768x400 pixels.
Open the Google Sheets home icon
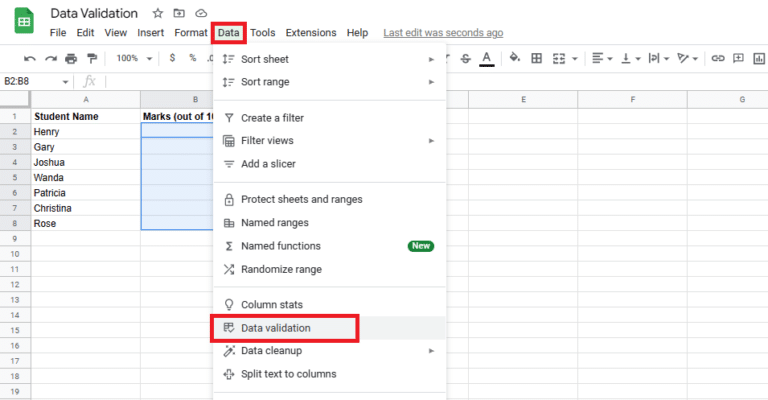[x=24, y=21]
